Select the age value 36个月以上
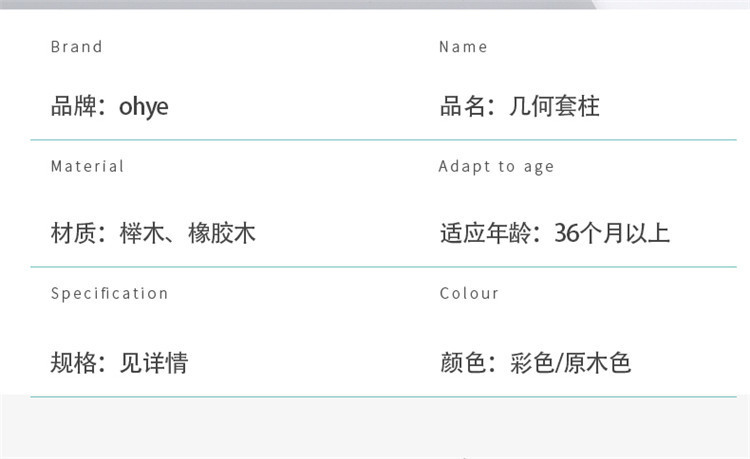Image resolution: width=750 pixels, height=459 pixels. 612,234
